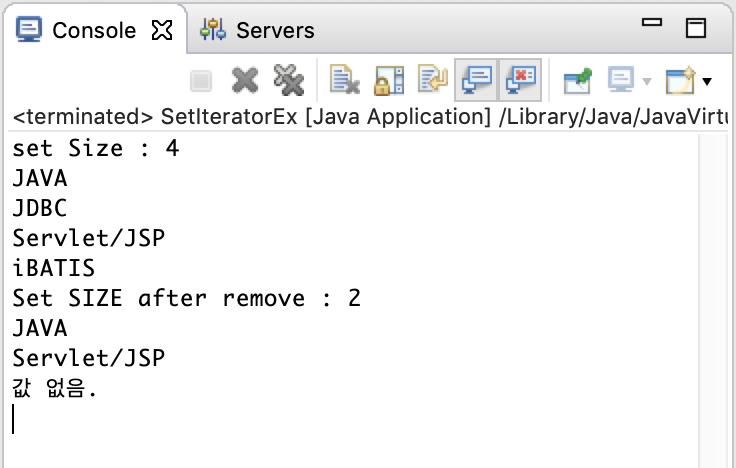Image resolution: width=736 pixels, height=468 pixels.
Task: Switch to the Console tab
Action: coord(94,30)
